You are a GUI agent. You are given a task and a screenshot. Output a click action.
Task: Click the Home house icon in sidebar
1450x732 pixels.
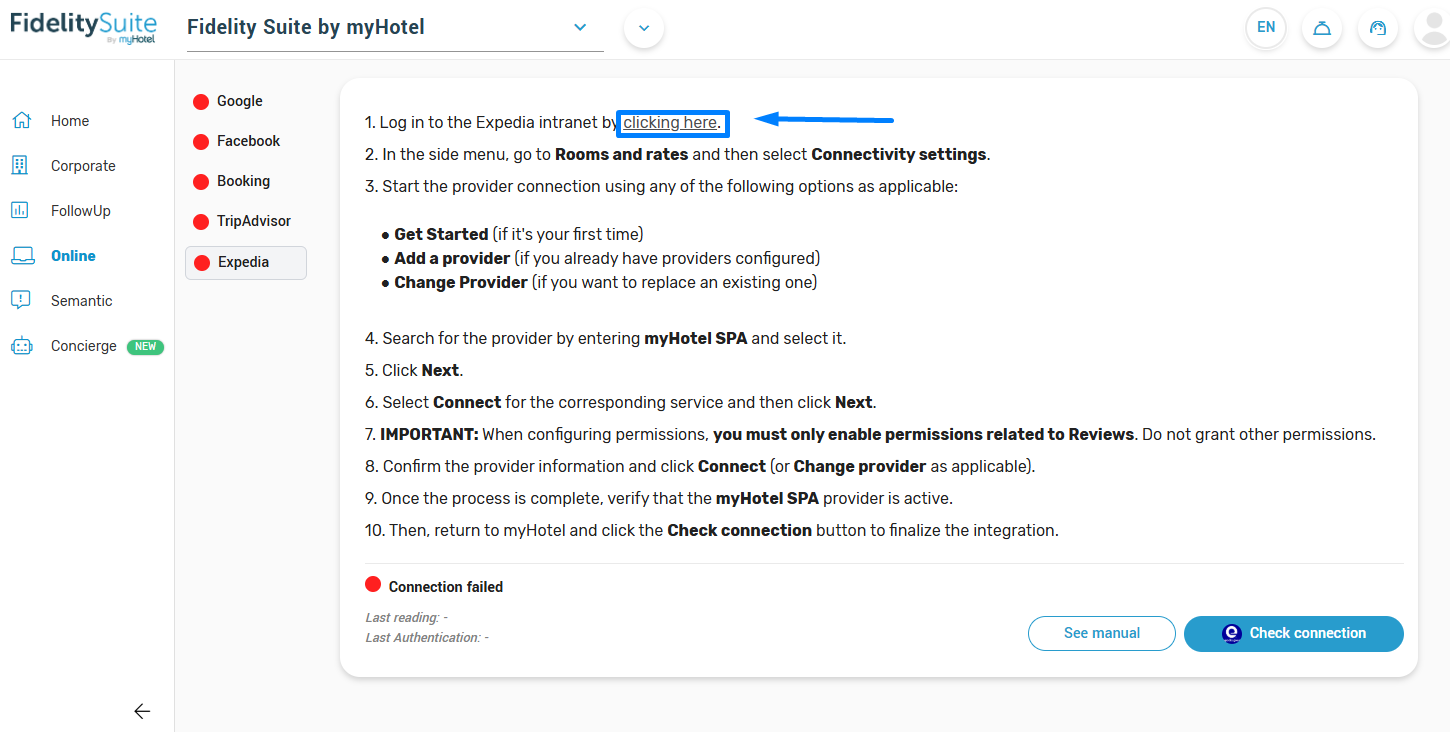tap(21, 121)
